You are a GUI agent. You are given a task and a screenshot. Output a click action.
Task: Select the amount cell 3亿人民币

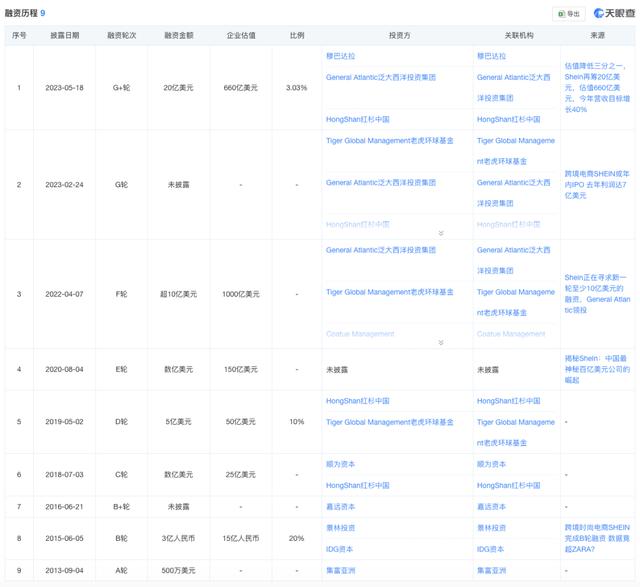tap(179, 538)
